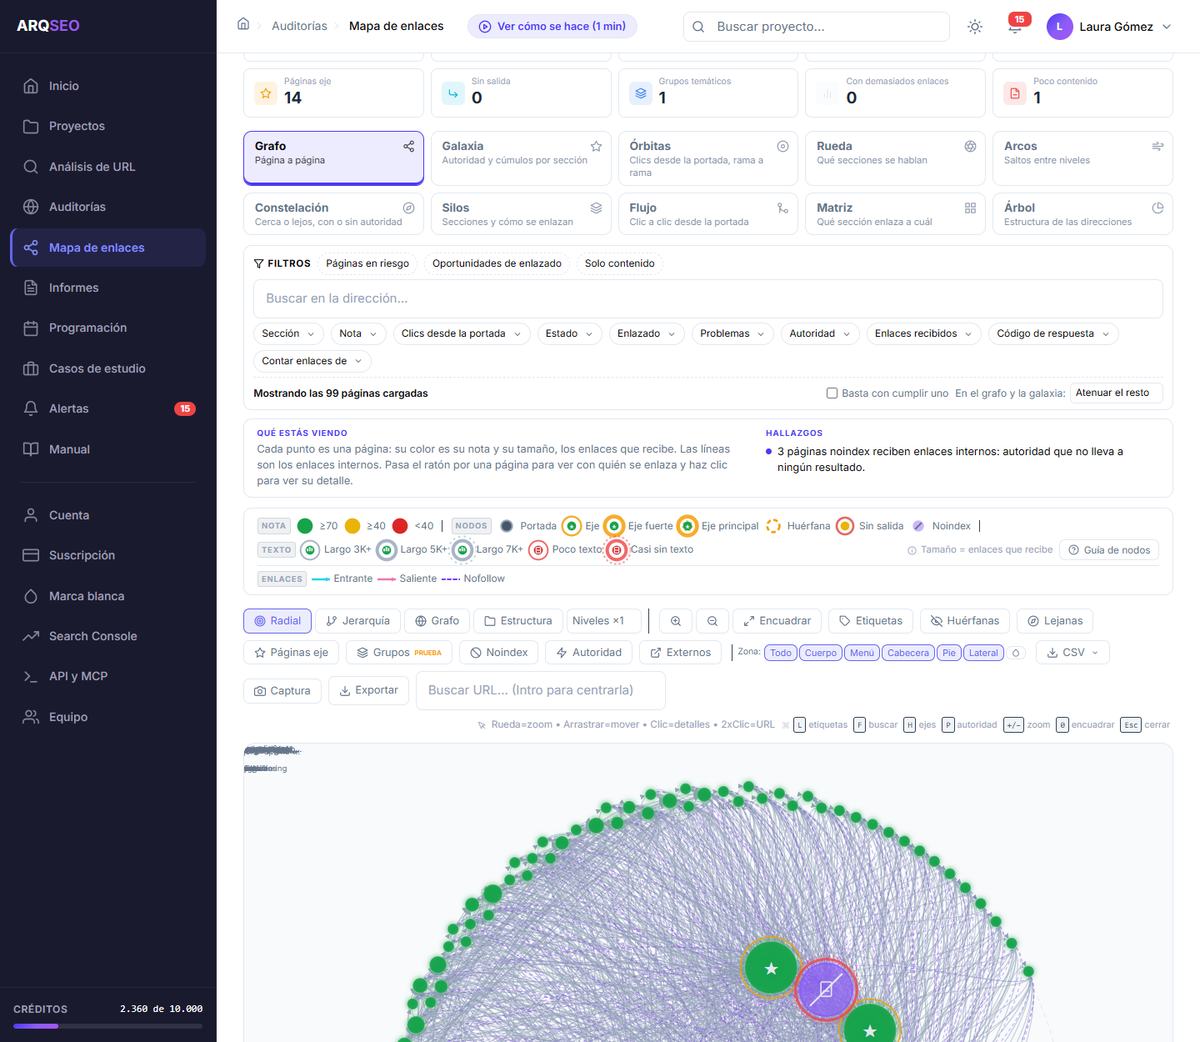Click Buscar en la dirección input
This screenshot has width=1200, height=1042.
pyautogui.click(x=708, y=298)
